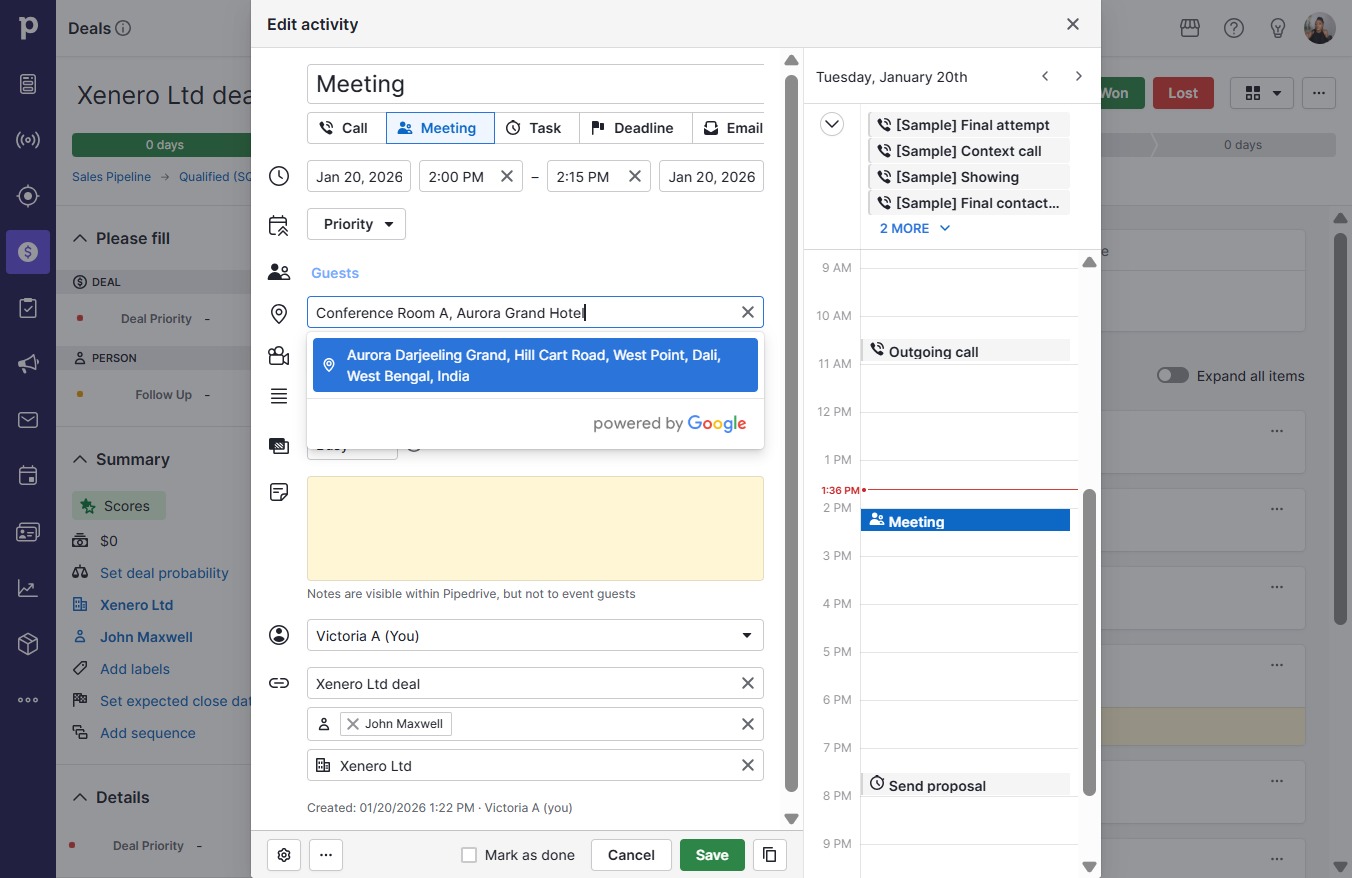Viewport: 1352px width, 878px height.
Task: Open the Help question mark icon
Action: (x=1234, y=28)
